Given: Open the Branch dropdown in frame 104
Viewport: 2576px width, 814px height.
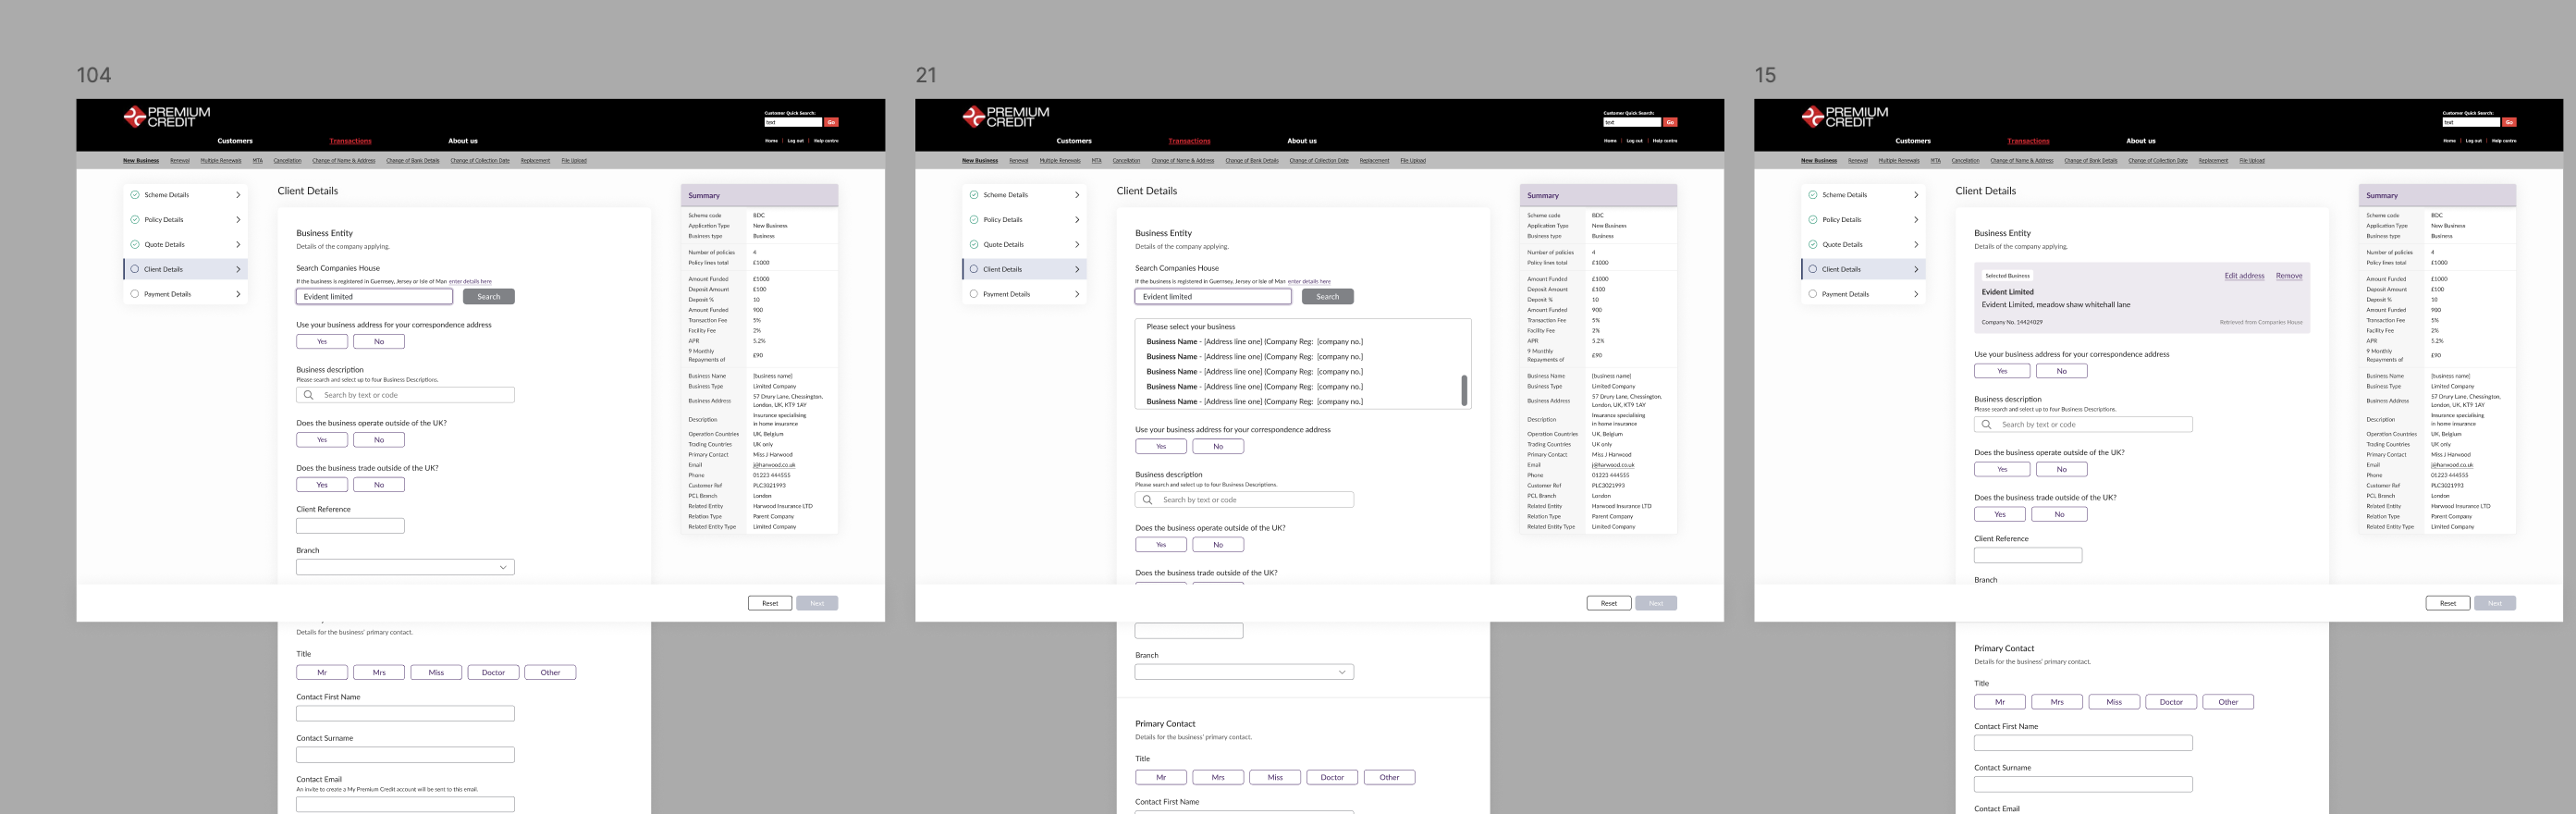Looking at the screenshot, I should tap(405, 568).
